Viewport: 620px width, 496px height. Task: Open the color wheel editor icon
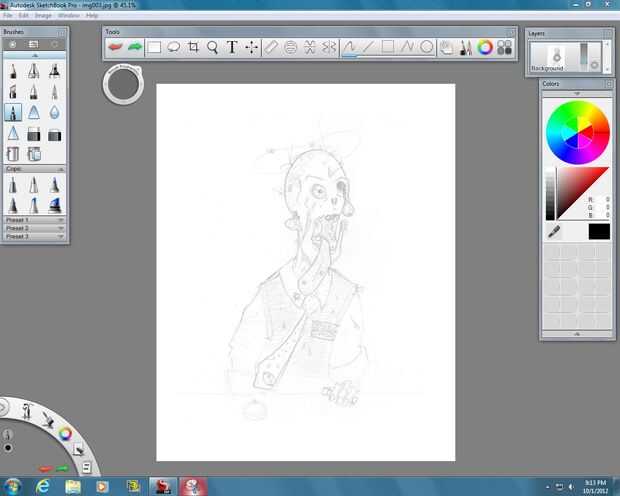pos(485,47)
